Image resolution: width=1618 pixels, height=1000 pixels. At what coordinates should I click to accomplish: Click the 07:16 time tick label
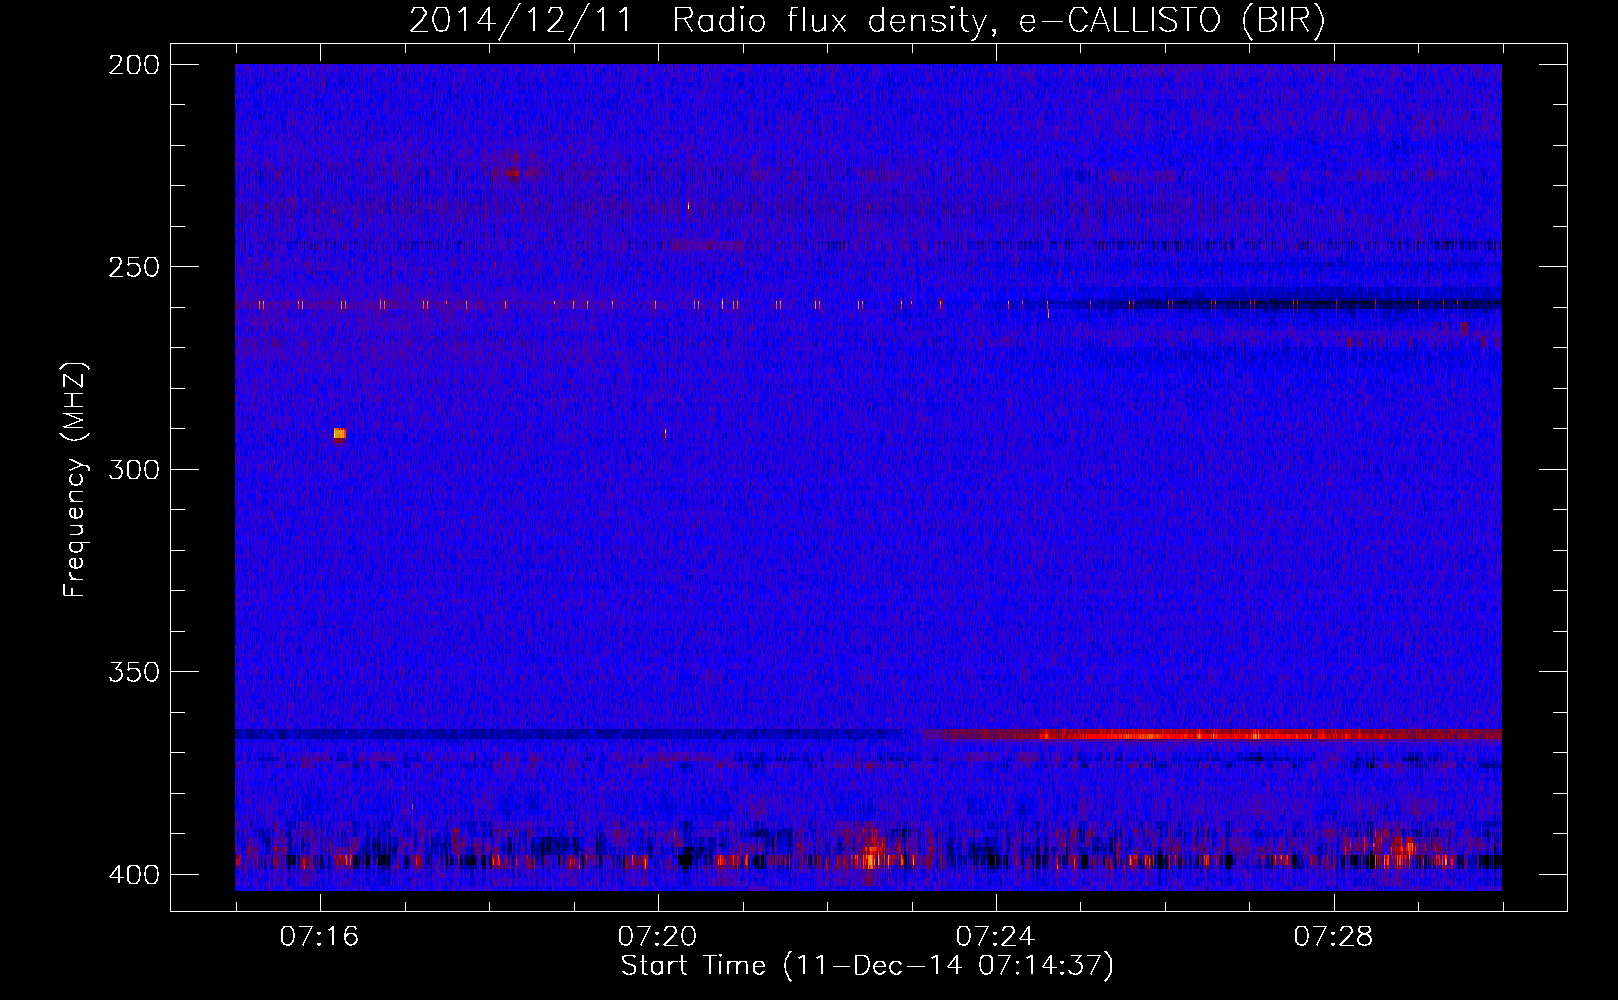coord(319,937)
